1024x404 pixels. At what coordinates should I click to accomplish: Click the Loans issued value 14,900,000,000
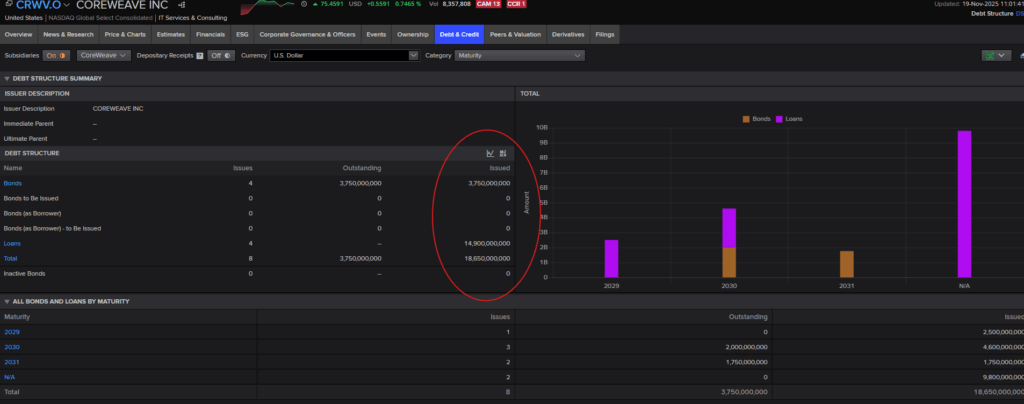487,243
